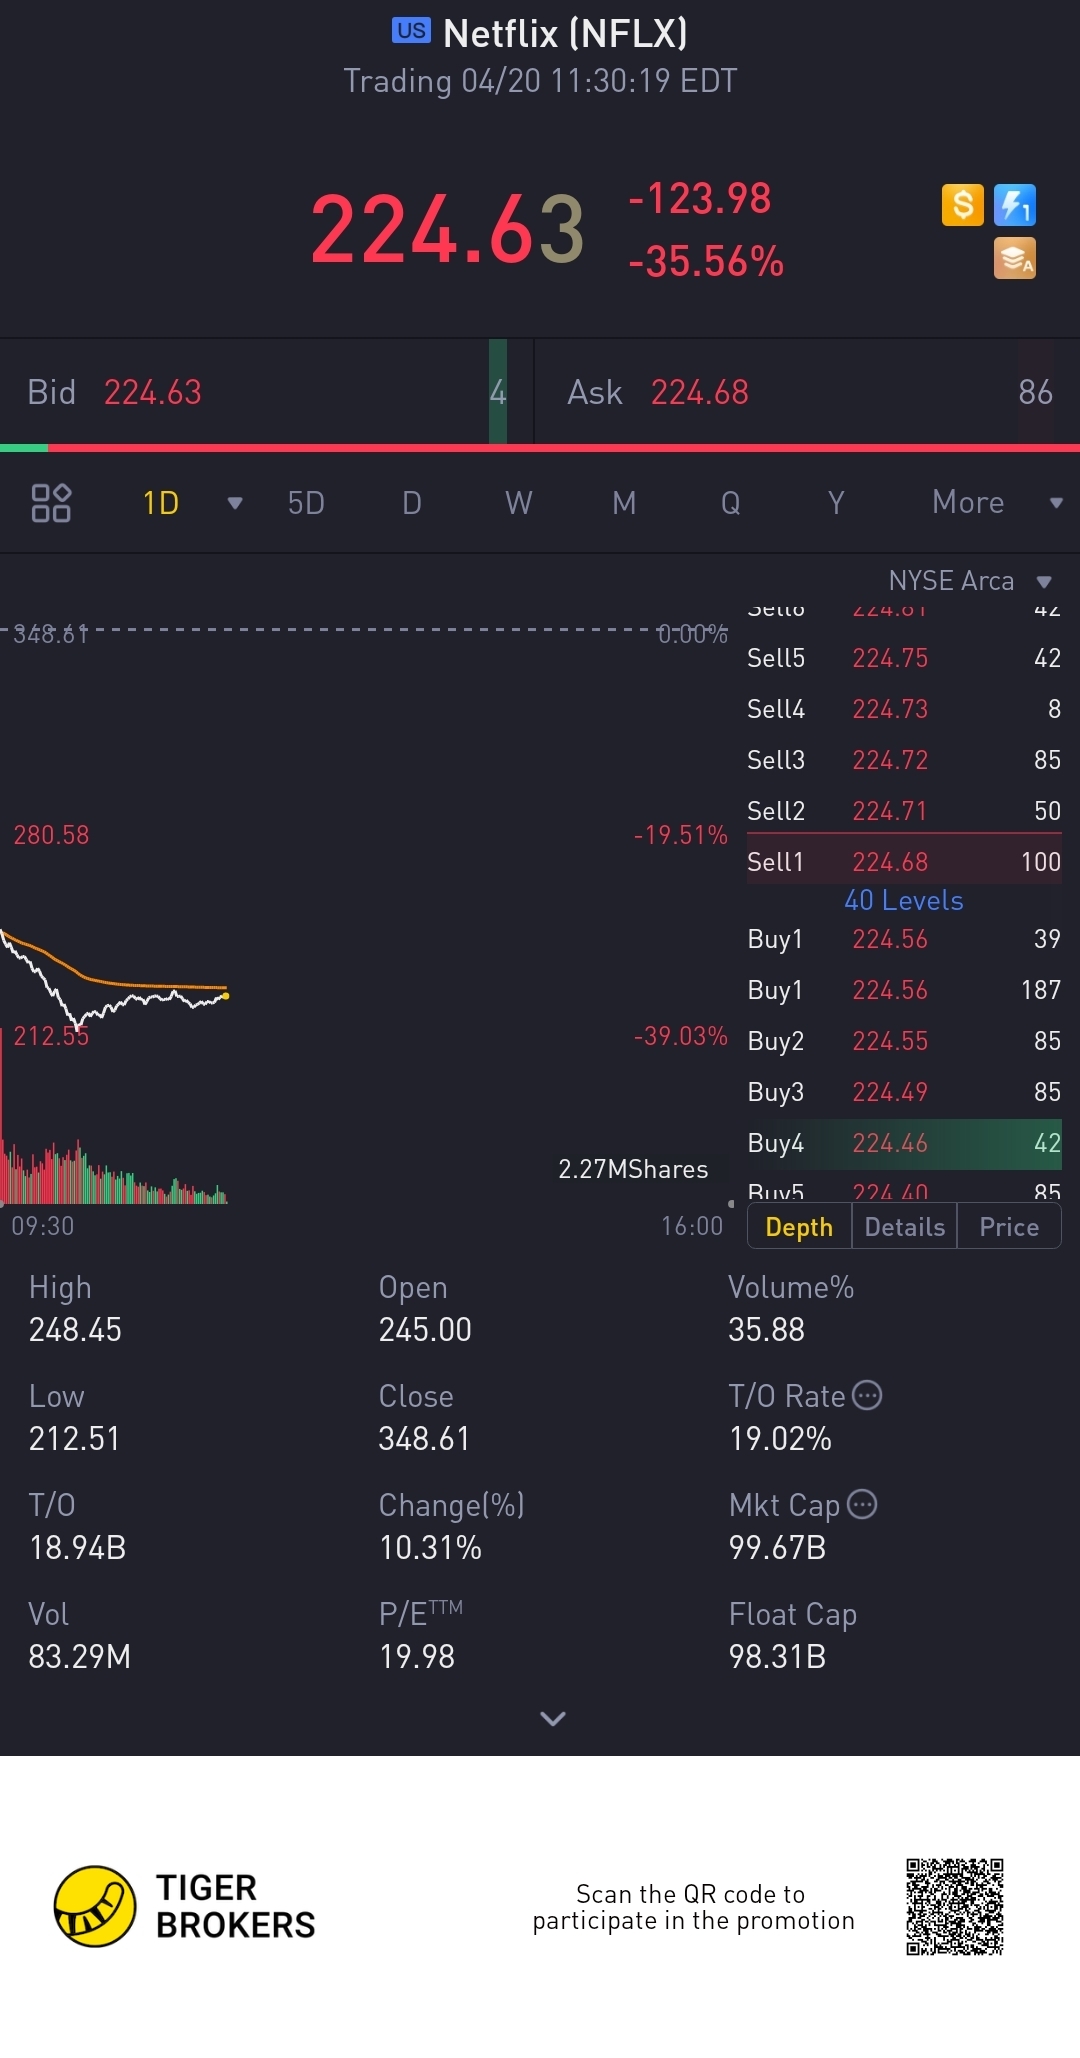Tap the Open 245.00 value

click(x=425, y=1330)
